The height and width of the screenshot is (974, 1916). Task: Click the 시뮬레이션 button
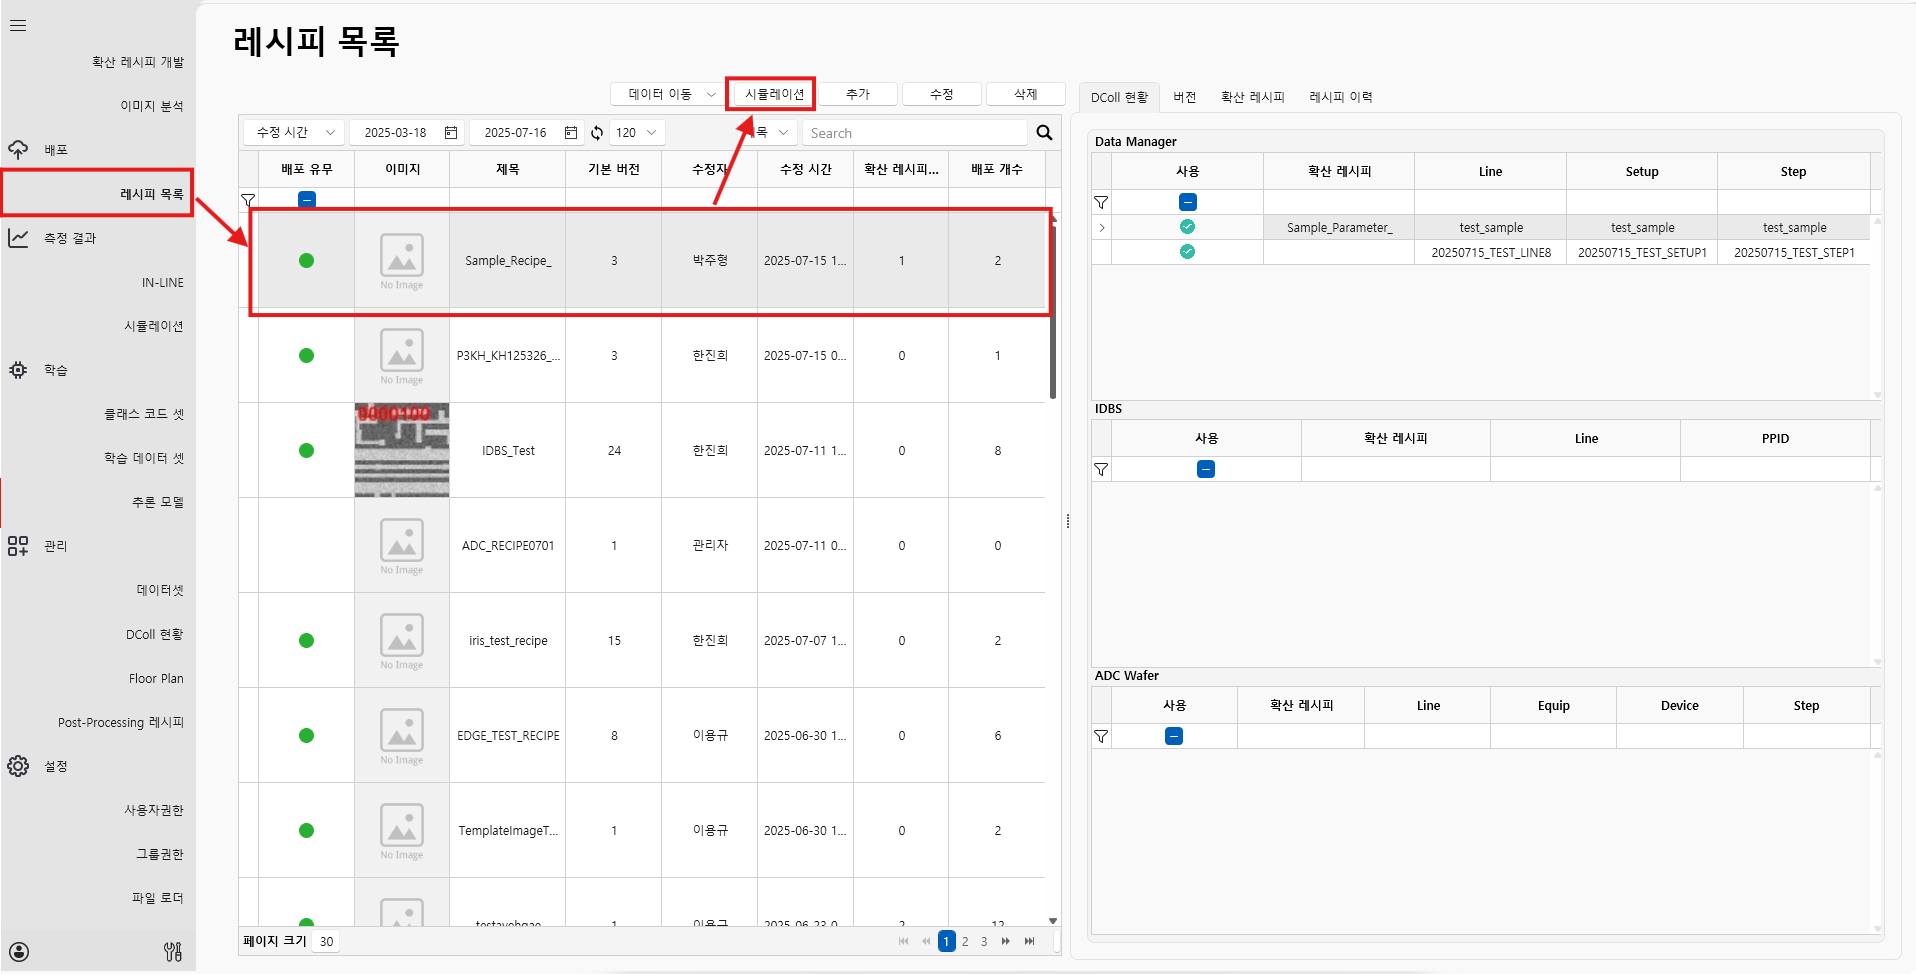[x=773, y=94]
